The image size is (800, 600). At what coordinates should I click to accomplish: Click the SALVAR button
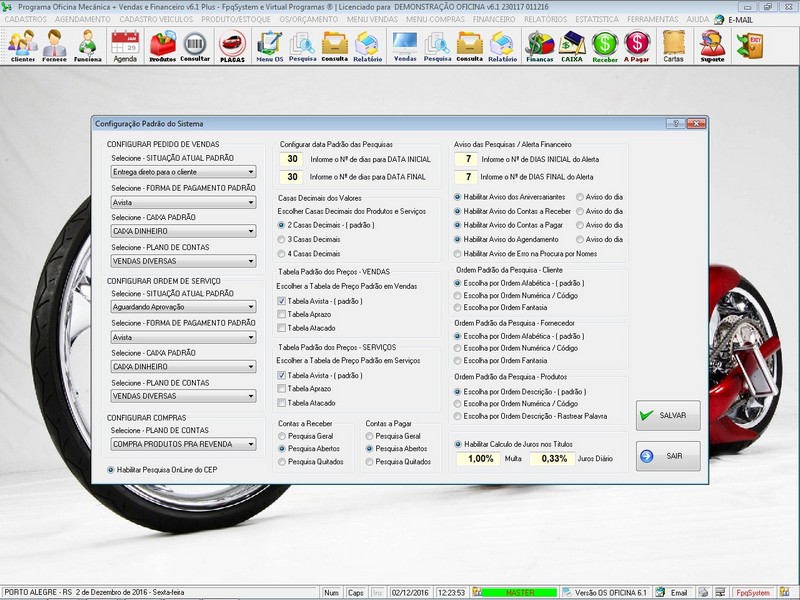[668, 415]
